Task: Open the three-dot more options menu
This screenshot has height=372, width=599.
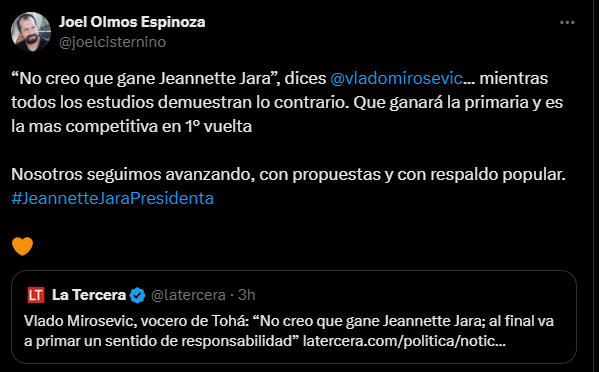Action: (x=567, y=23)
